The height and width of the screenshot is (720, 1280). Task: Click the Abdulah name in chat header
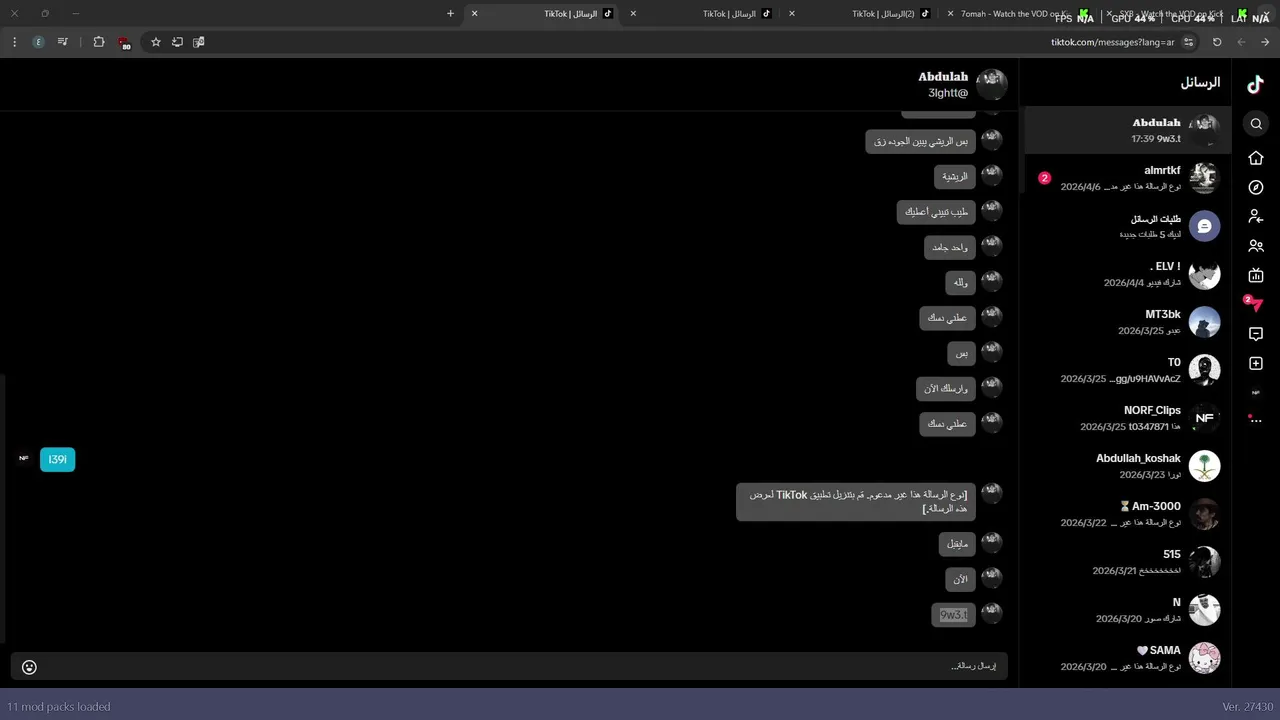tap(943, 77)
